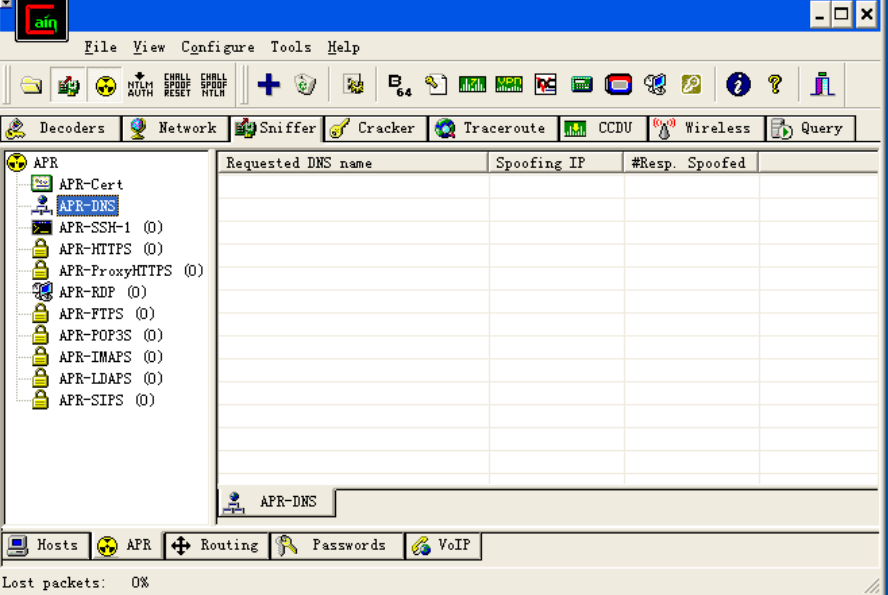Viewport: 888px width, 595px height.
Task: Click the Requested DNS name column header
Action: (x=353, y=163)
